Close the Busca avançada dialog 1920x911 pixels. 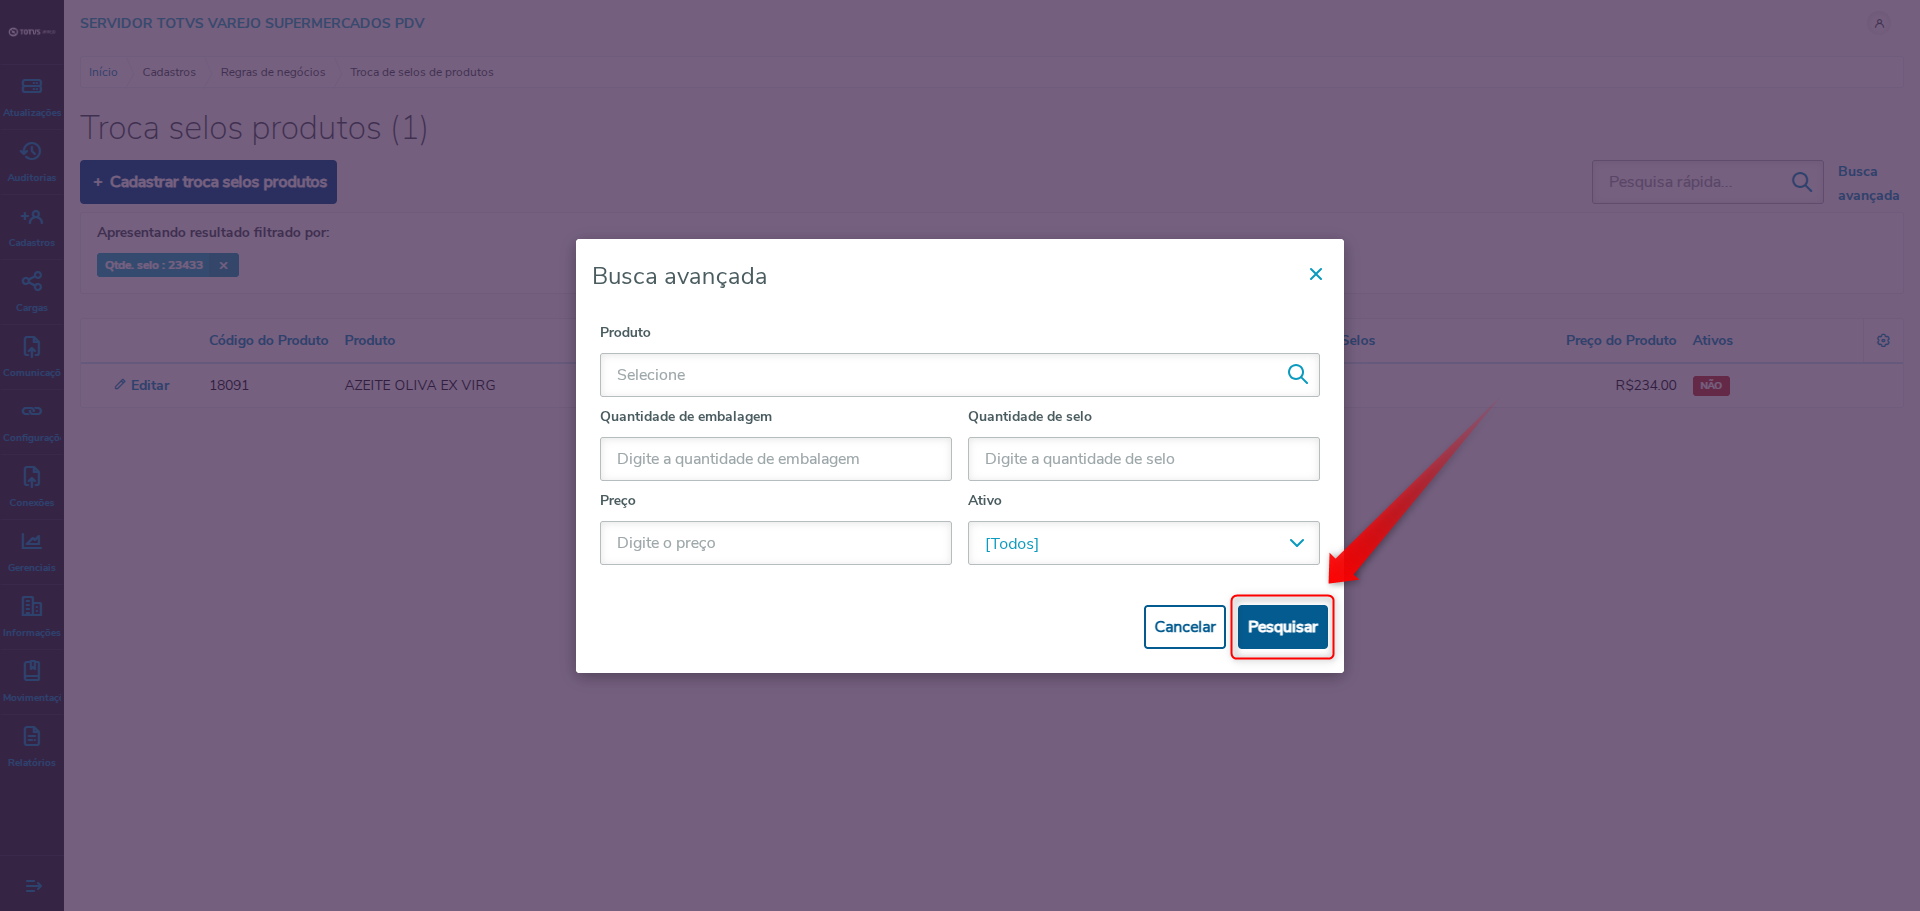coord(1316,274)
